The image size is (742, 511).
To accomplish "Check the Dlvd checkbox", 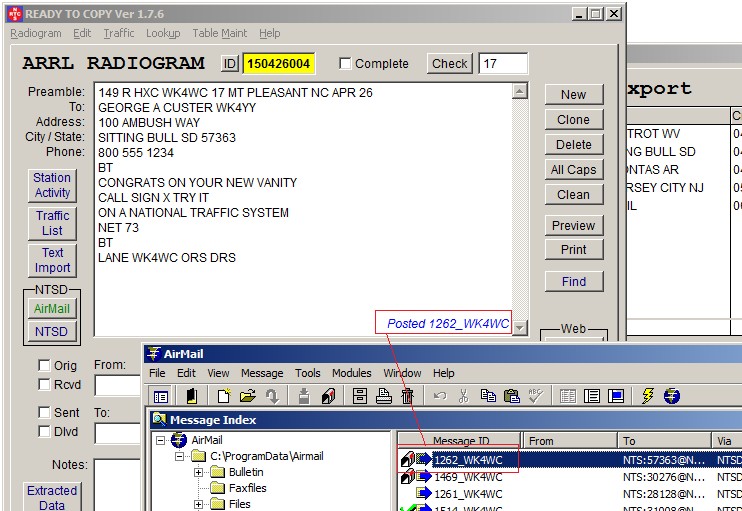I will [x=44, y=431].
